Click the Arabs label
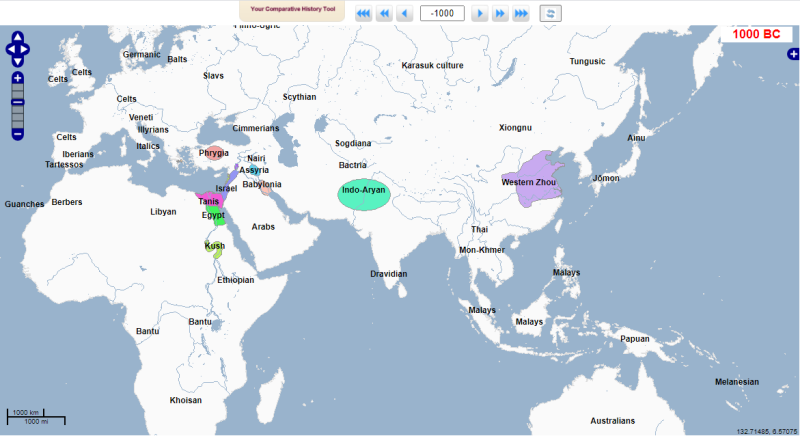Screen dimensions: 800x436 pyautogui.click(x=263, y=227)
